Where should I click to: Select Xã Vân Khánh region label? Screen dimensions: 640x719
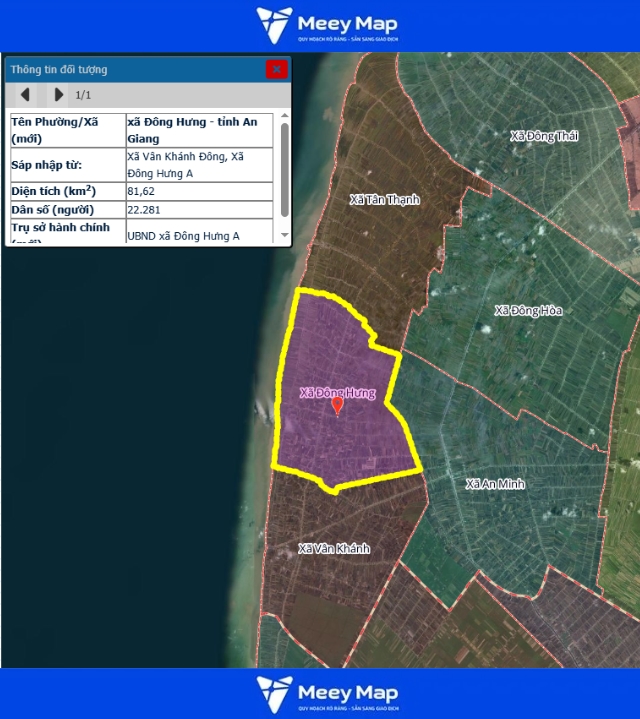click(334, 549)
